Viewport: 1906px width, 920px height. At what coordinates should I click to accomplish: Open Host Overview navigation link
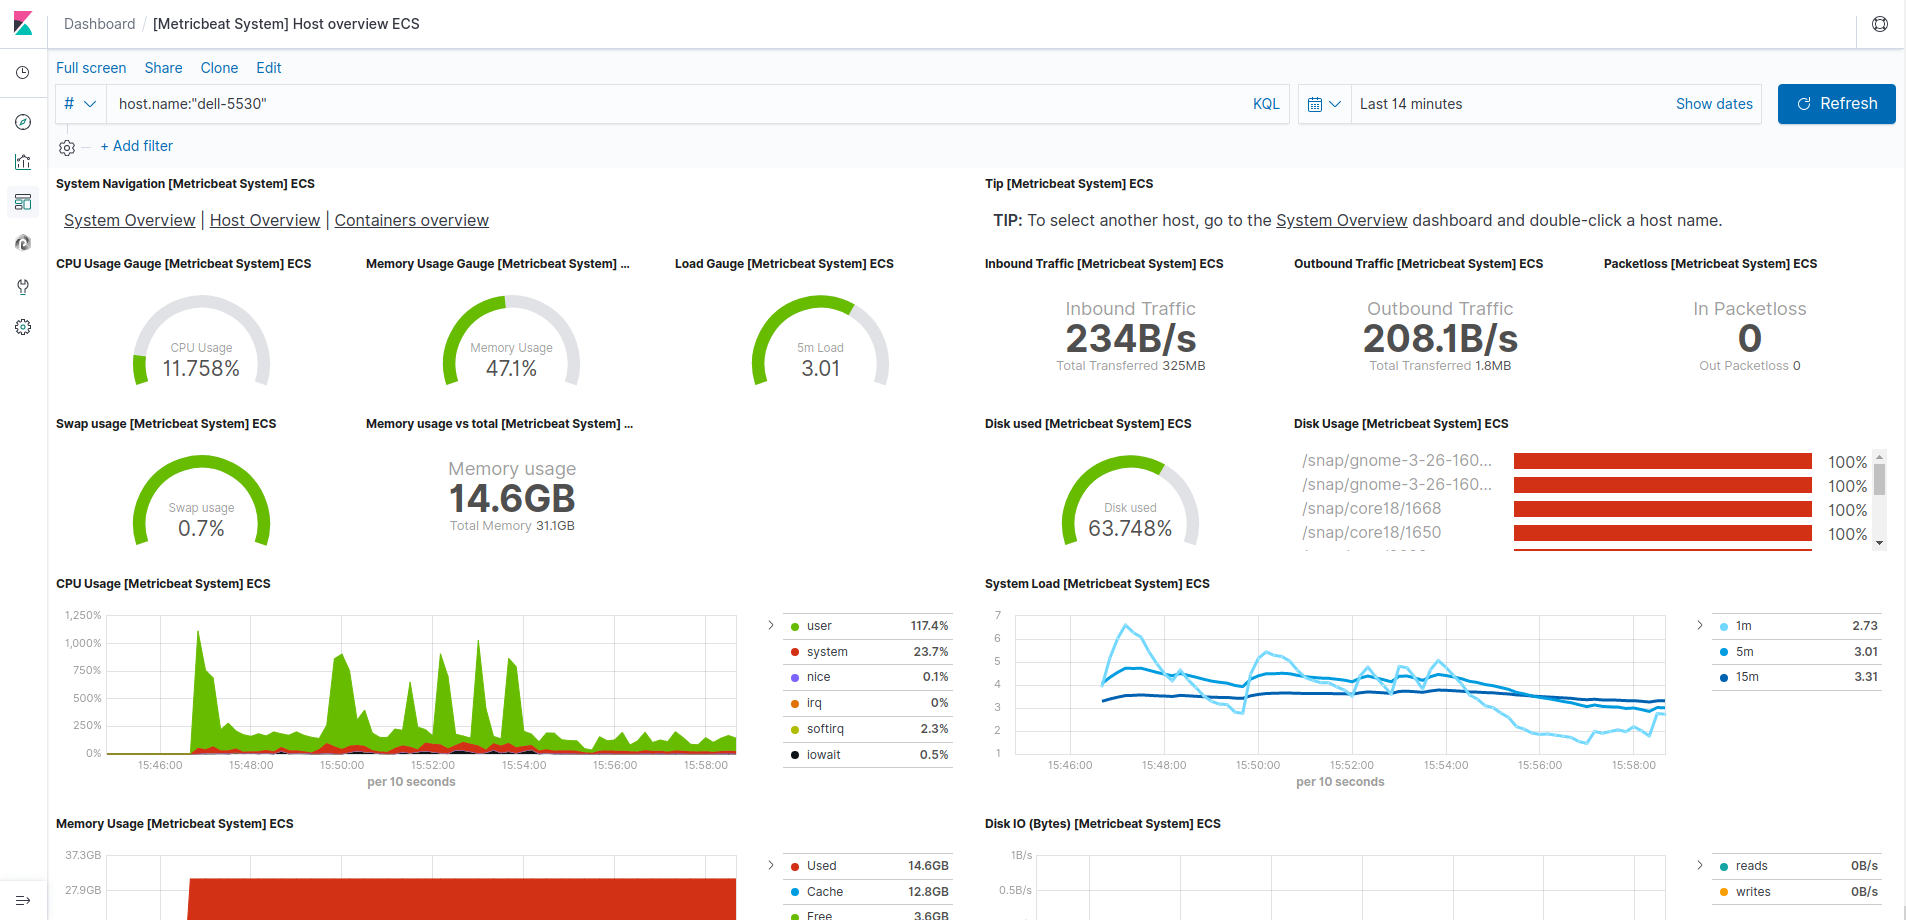point(265,220)
